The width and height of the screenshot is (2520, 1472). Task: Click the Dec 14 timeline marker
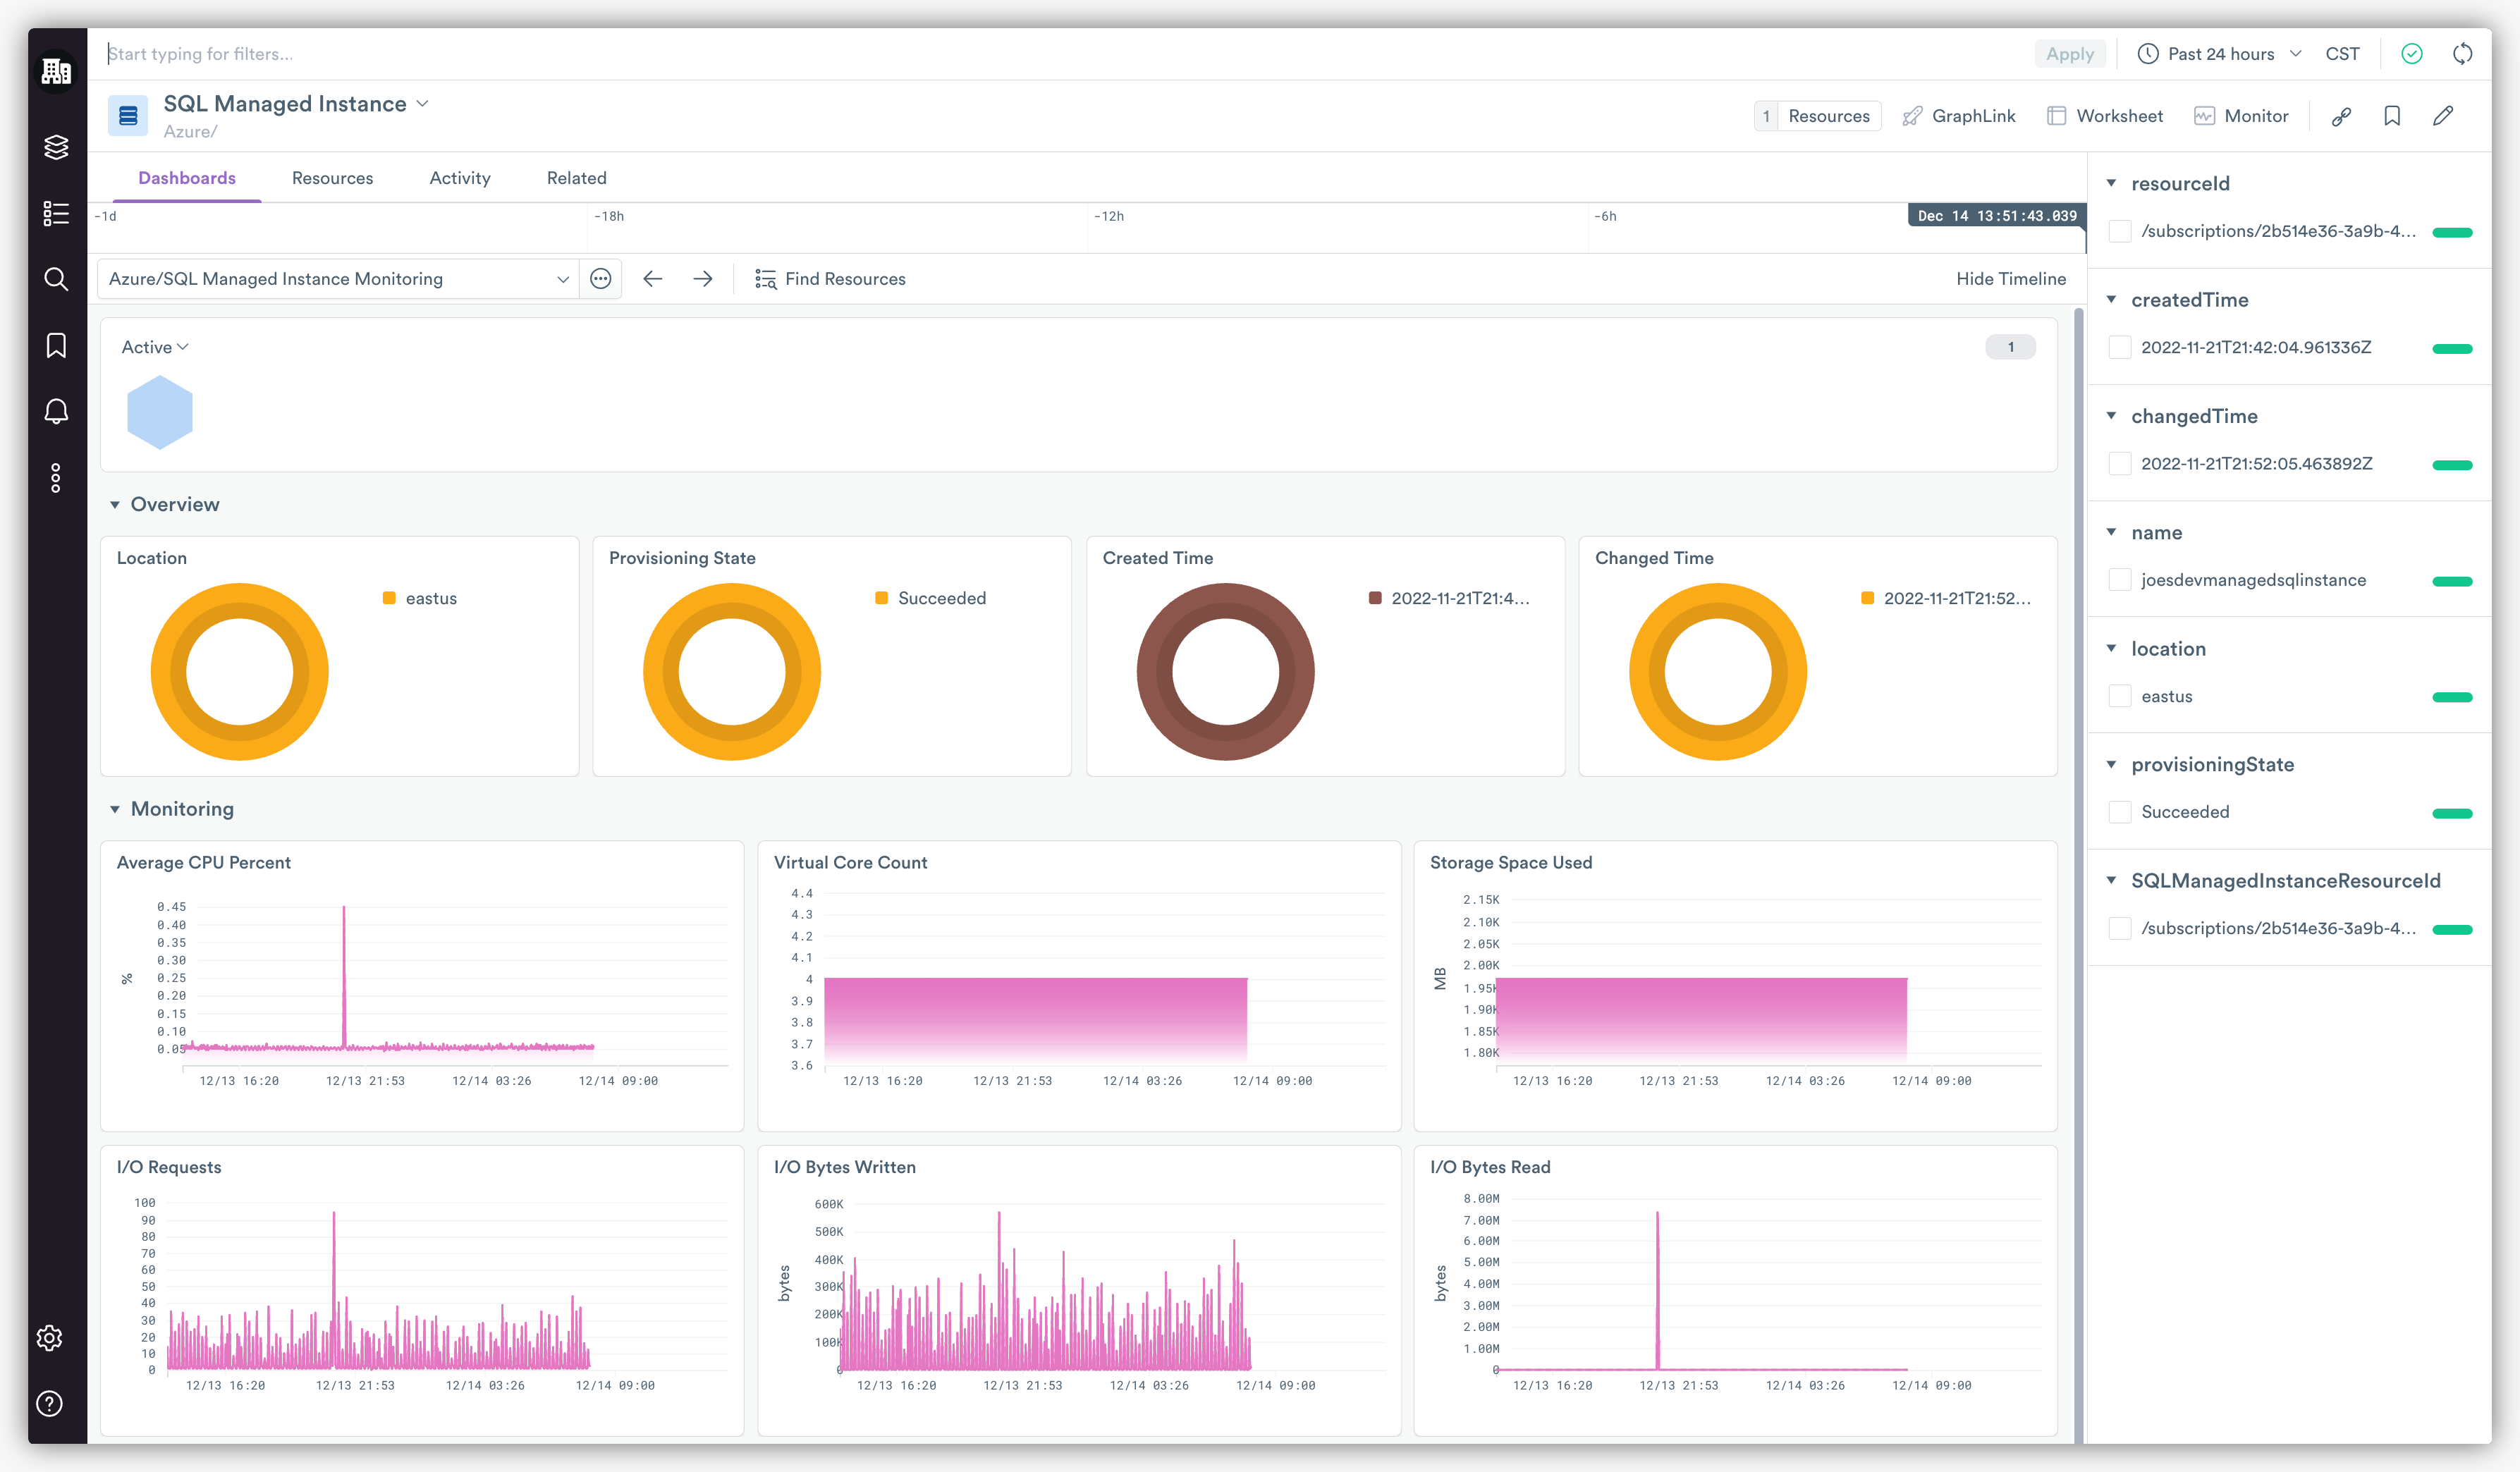1996,216
